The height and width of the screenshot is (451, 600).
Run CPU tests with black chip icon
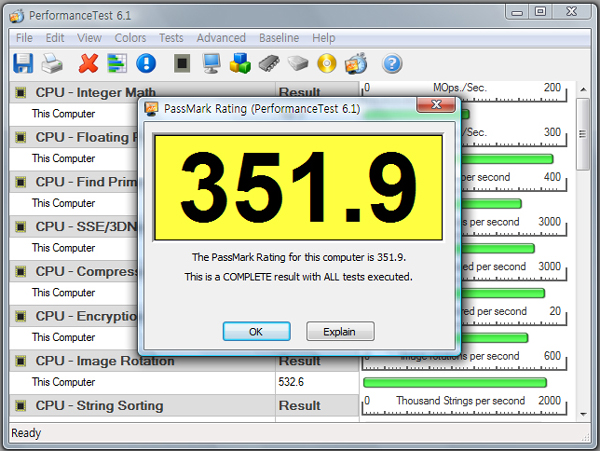[x=182, y=63]
